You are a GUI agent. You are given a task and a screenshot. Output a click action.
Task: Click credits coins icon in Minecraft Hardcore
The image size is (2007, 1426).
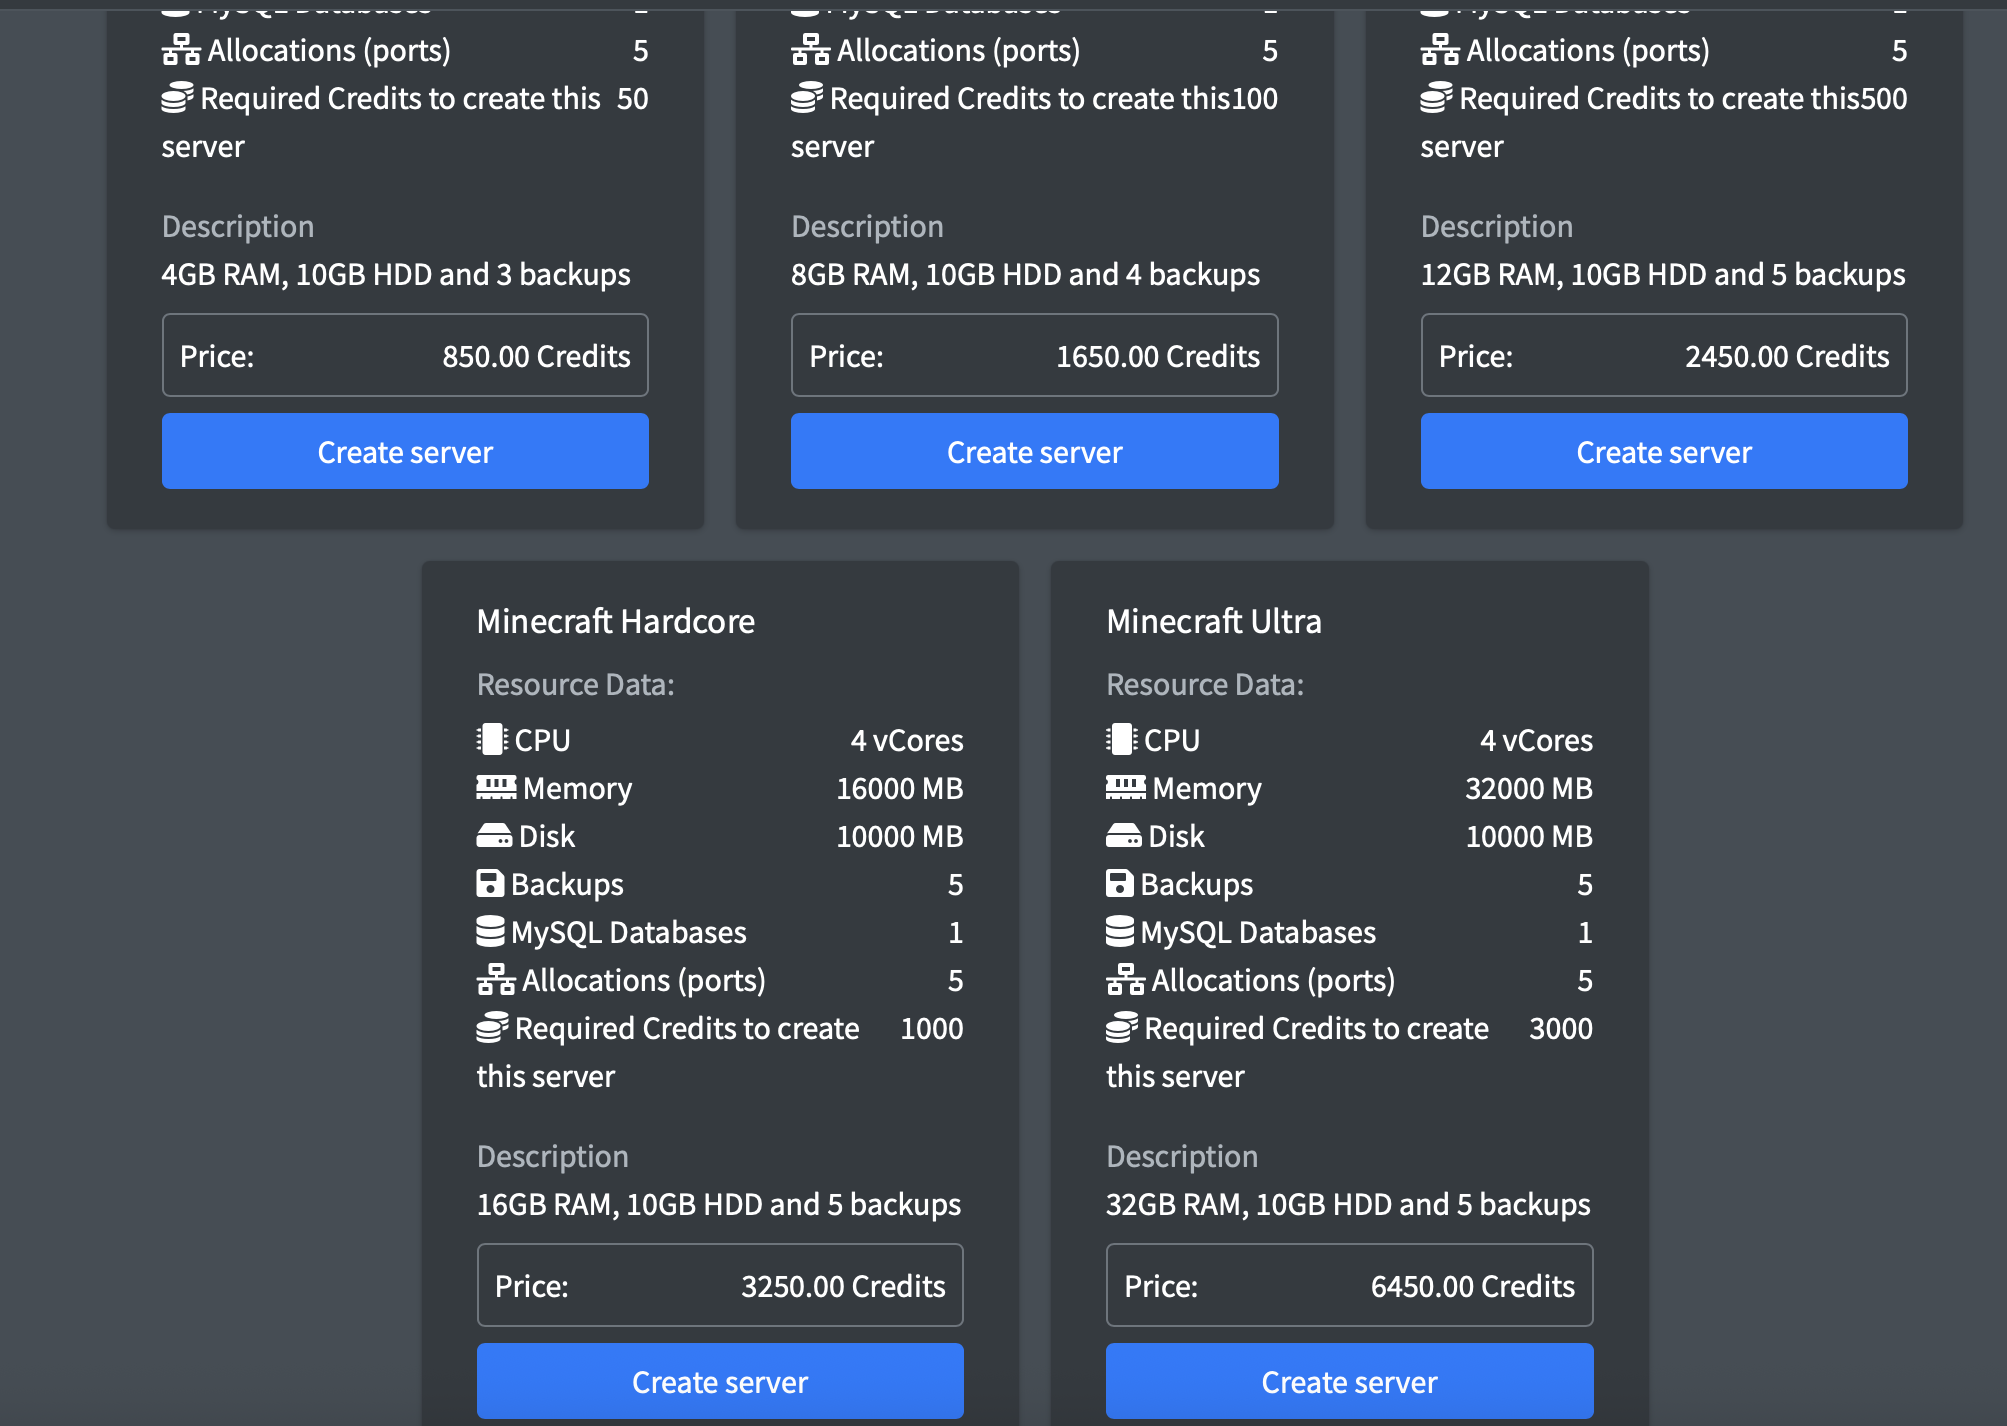click(x=492, y=1028)
